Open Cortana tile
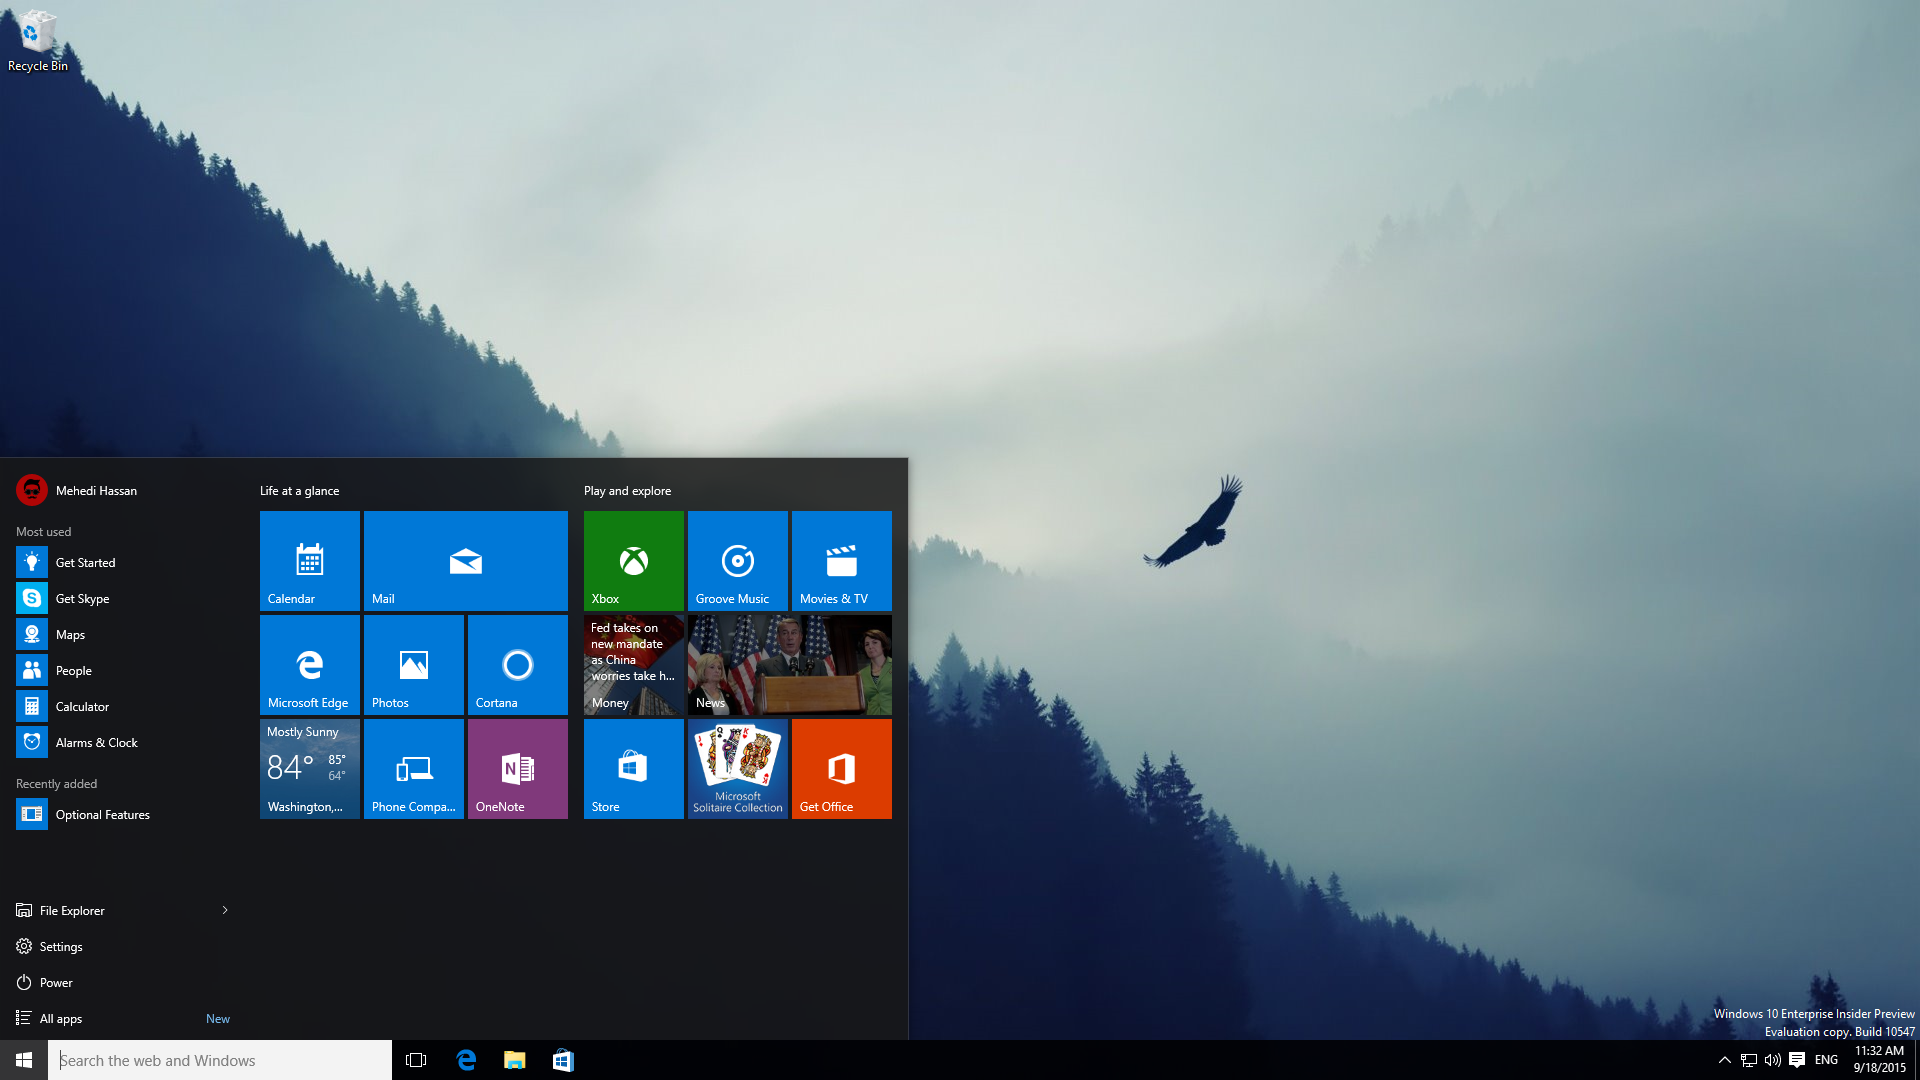 (x=516, y=663)
